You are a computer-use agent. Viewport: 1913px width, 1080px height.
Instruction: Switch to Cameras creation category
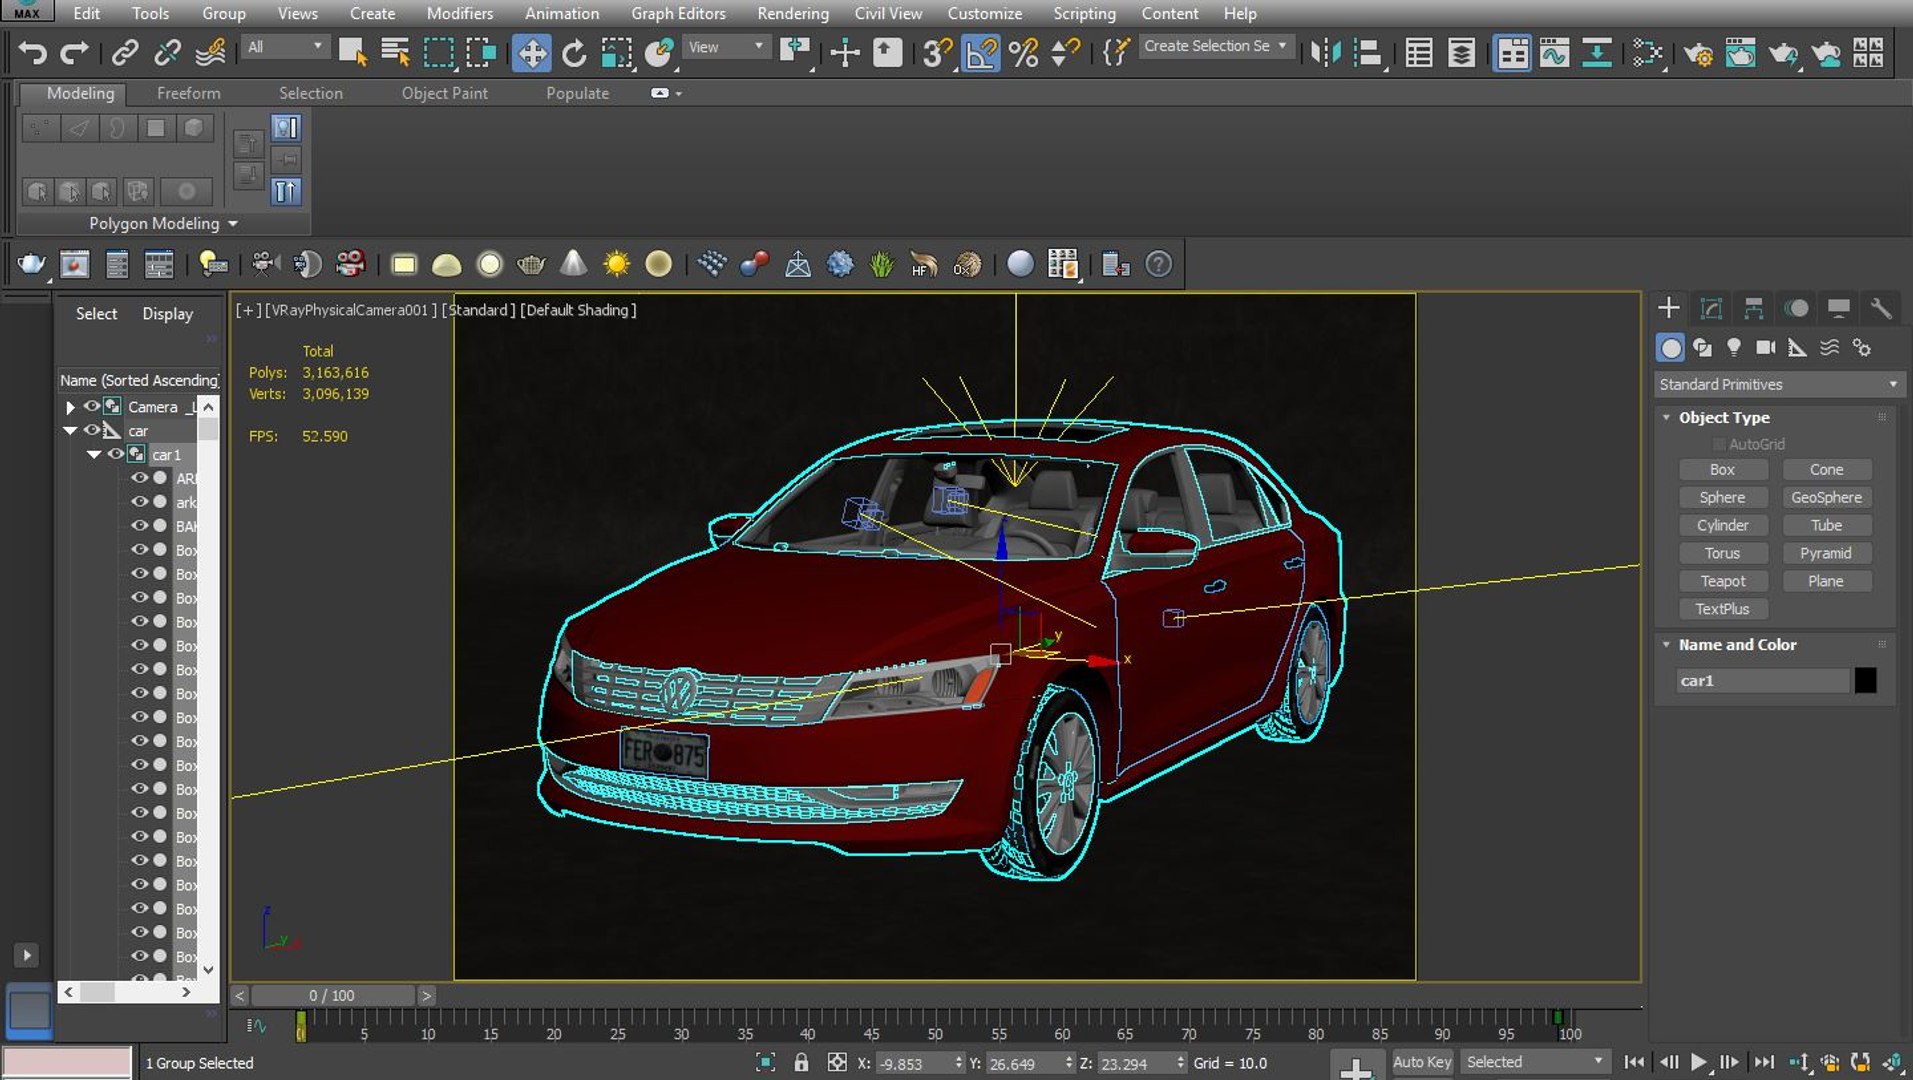1766,348
